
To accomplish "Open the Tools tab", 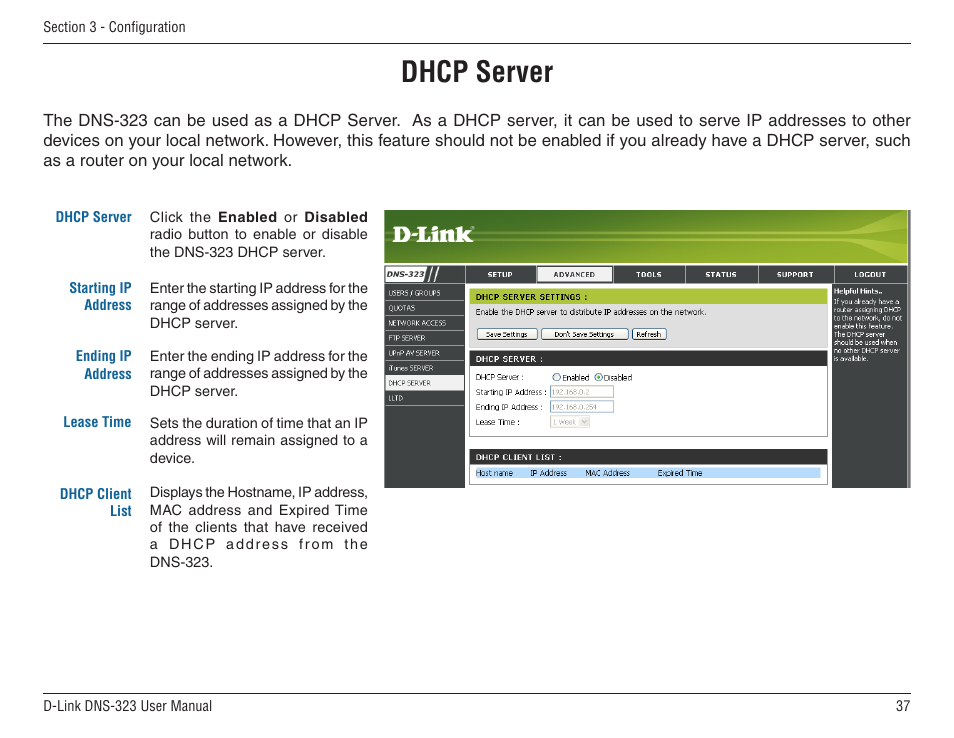I will (x=649, y=274).
